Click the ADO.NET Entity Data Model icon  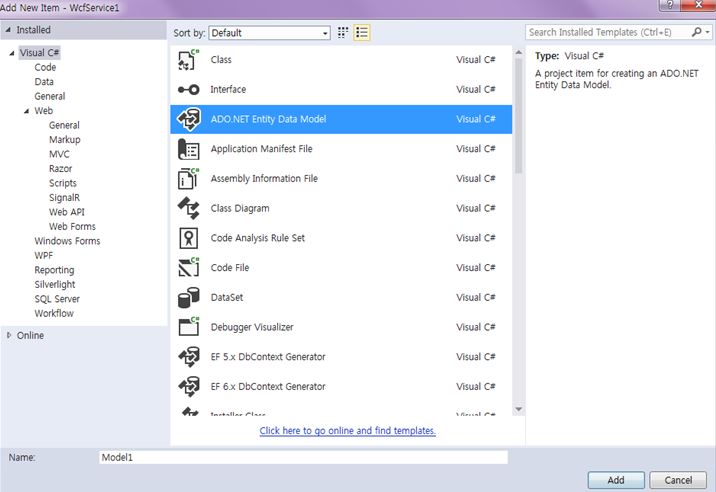point(189,119)
